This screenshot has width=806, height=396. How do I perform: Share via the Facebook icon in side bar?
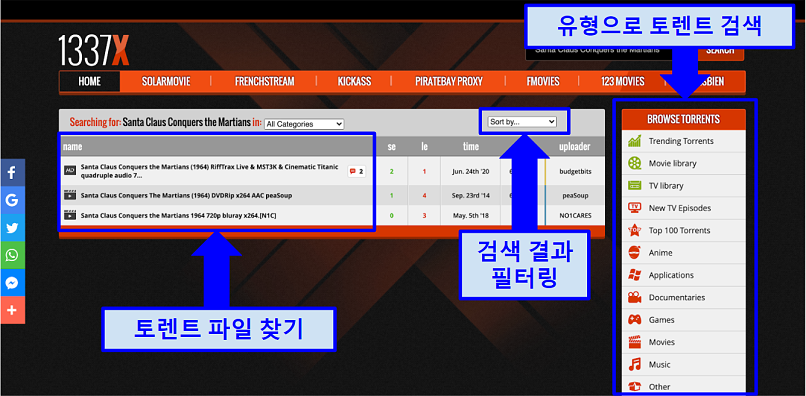point(12,172)
